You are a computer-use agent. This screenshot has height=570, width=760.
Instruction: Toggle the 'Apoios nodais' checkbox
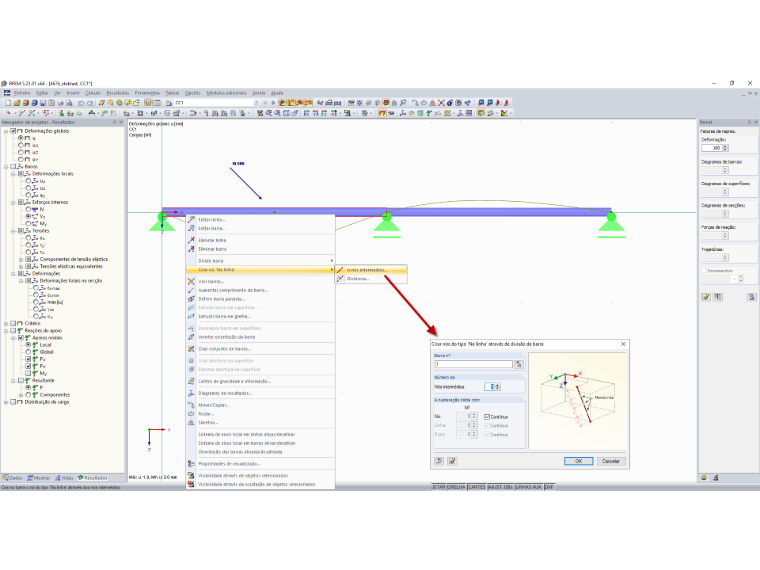coord(21,338)
